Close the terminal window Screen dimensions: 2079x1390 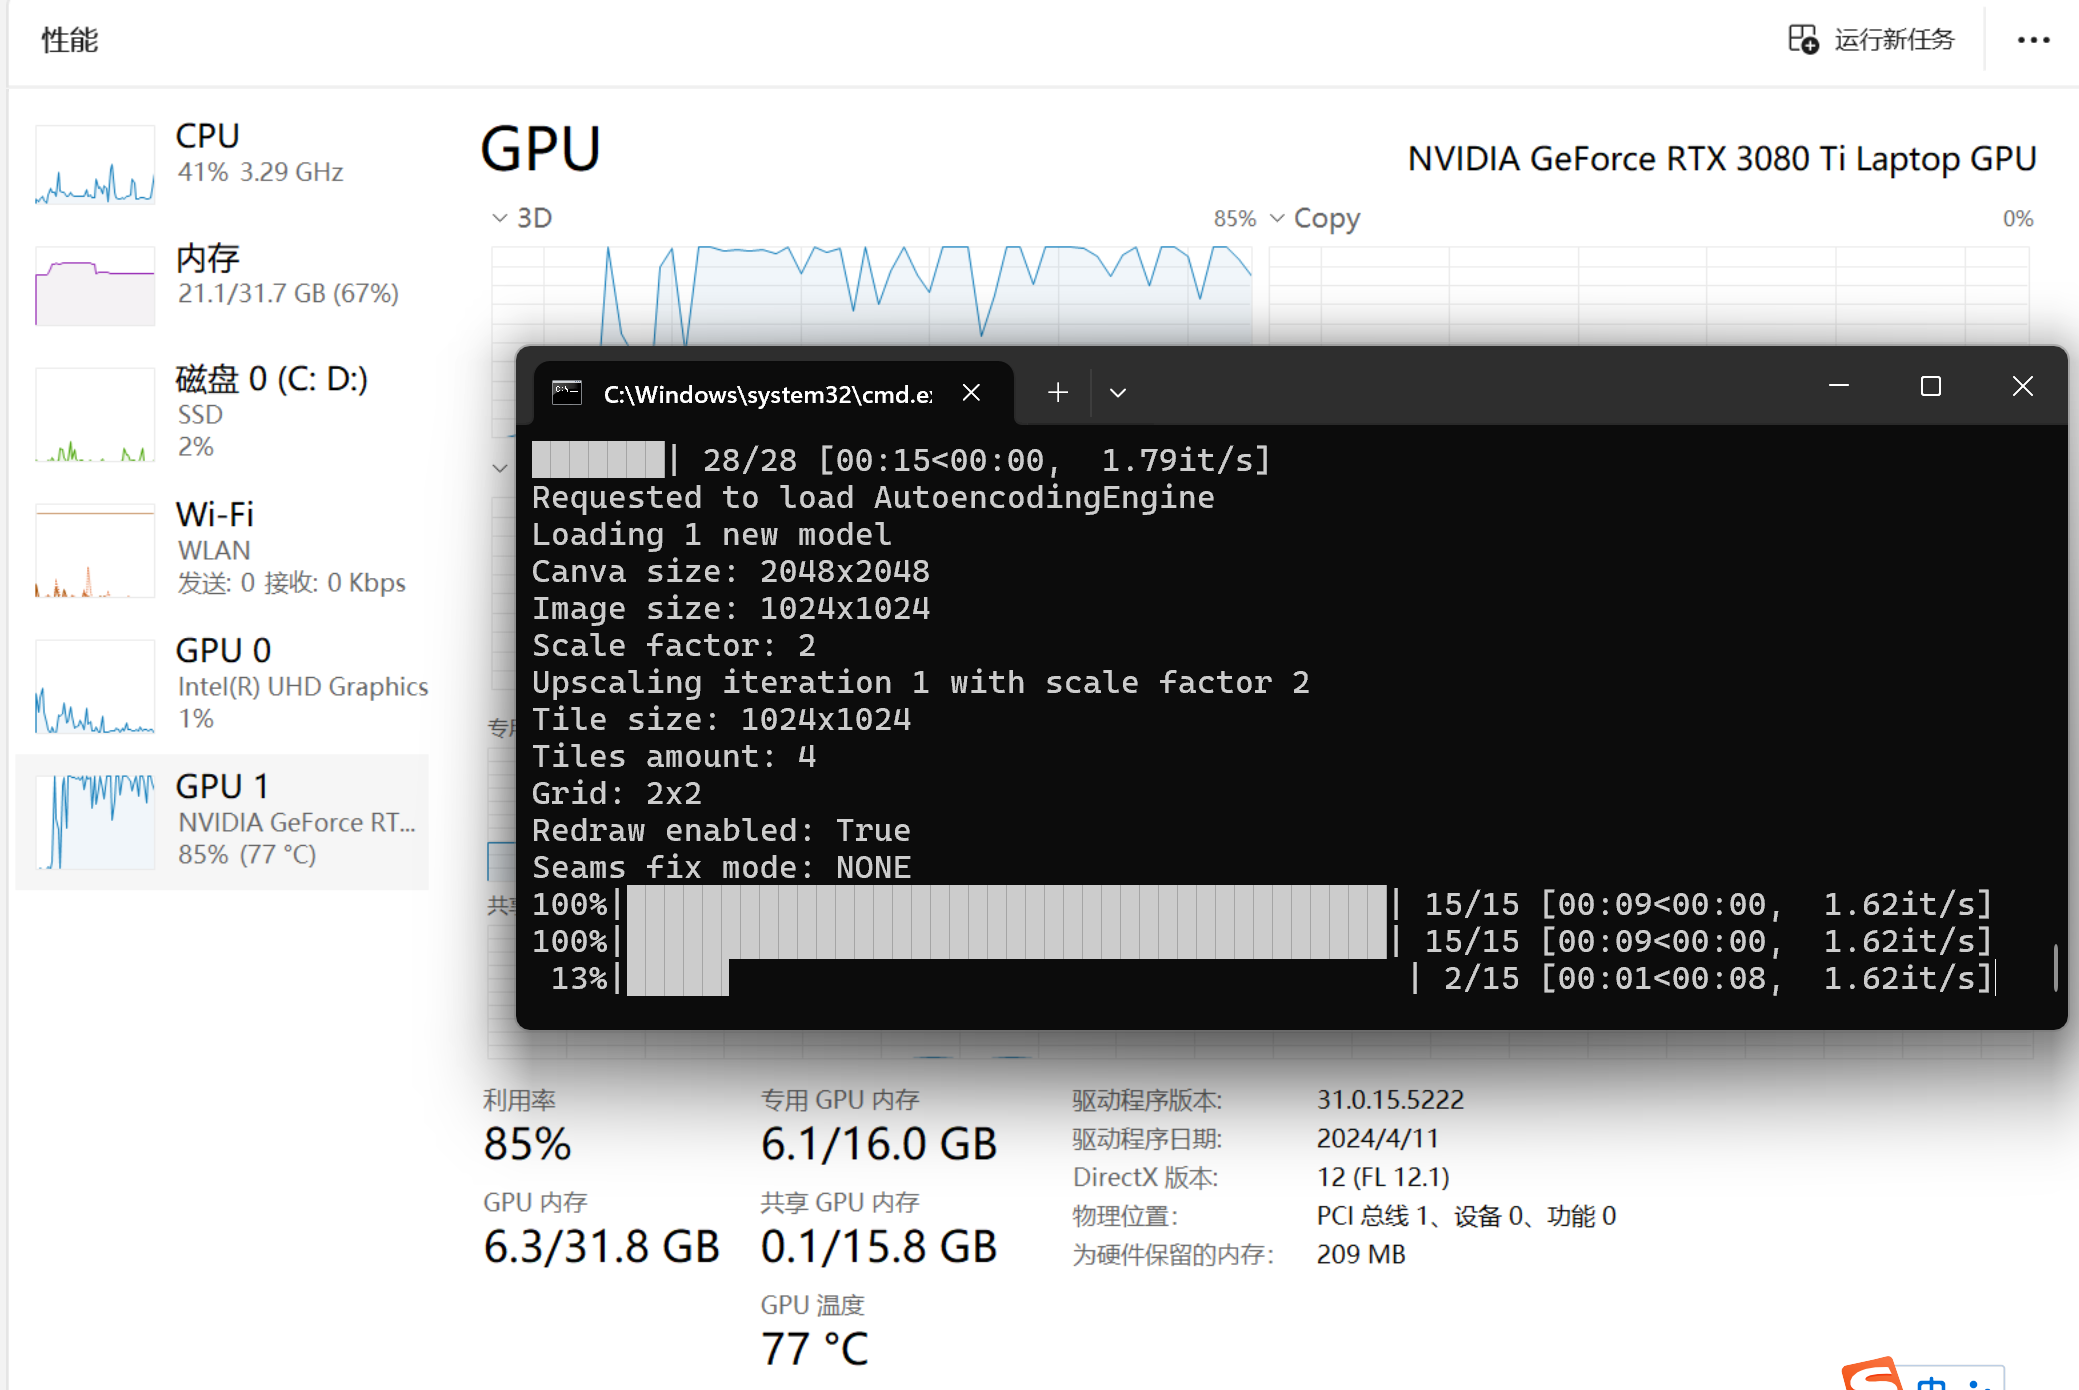coord(2023,386)
